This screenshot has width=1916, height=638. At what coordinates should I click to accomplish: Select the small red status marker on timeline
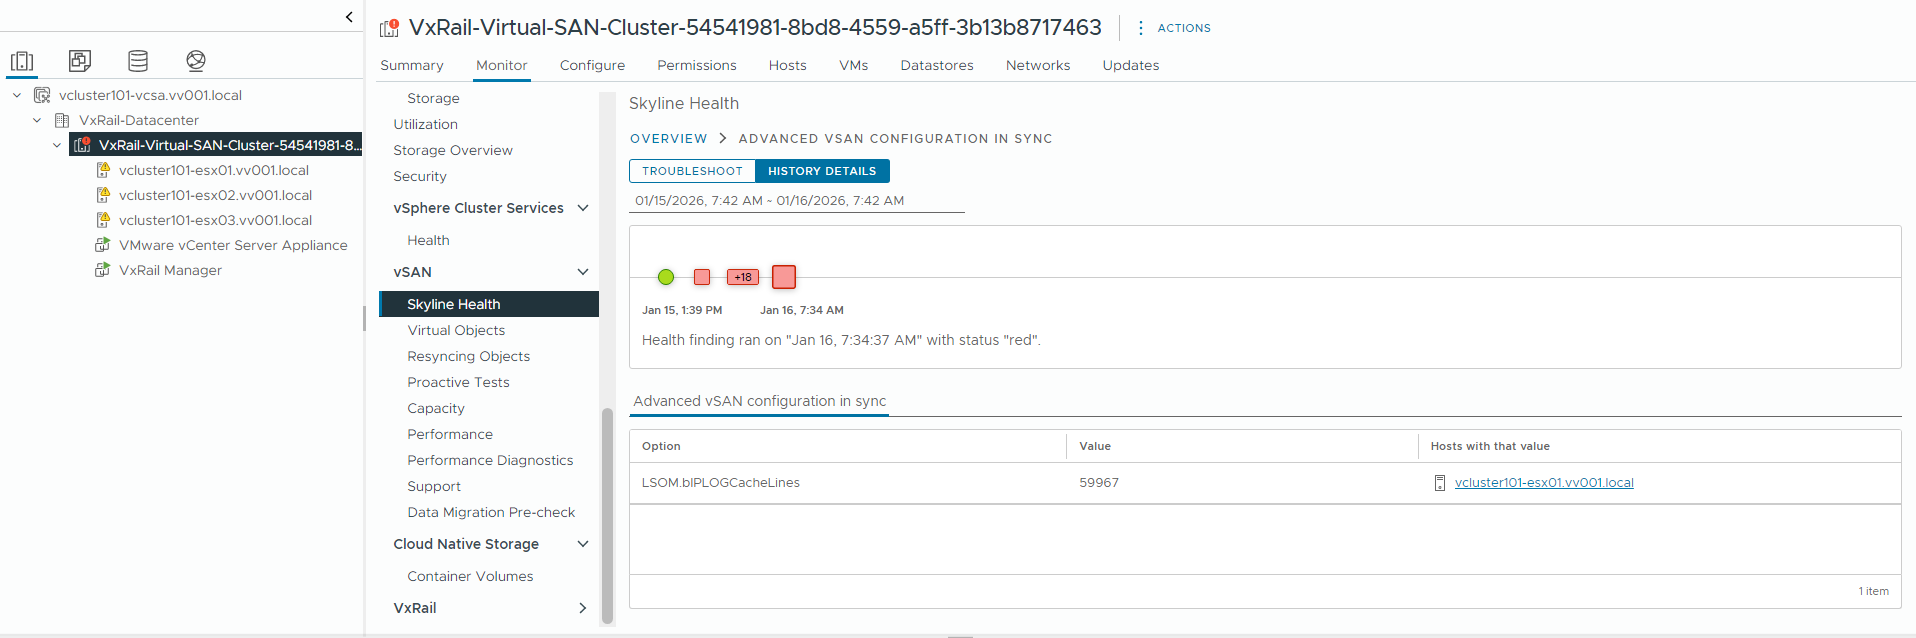(702, 277)
